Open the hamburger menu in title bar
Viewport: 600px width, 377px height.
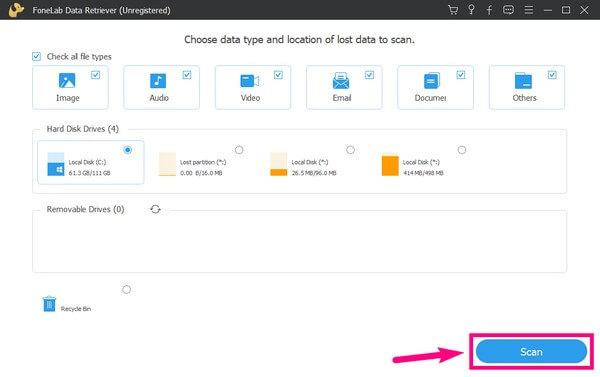pyautogui.click(x=529, y=10)
